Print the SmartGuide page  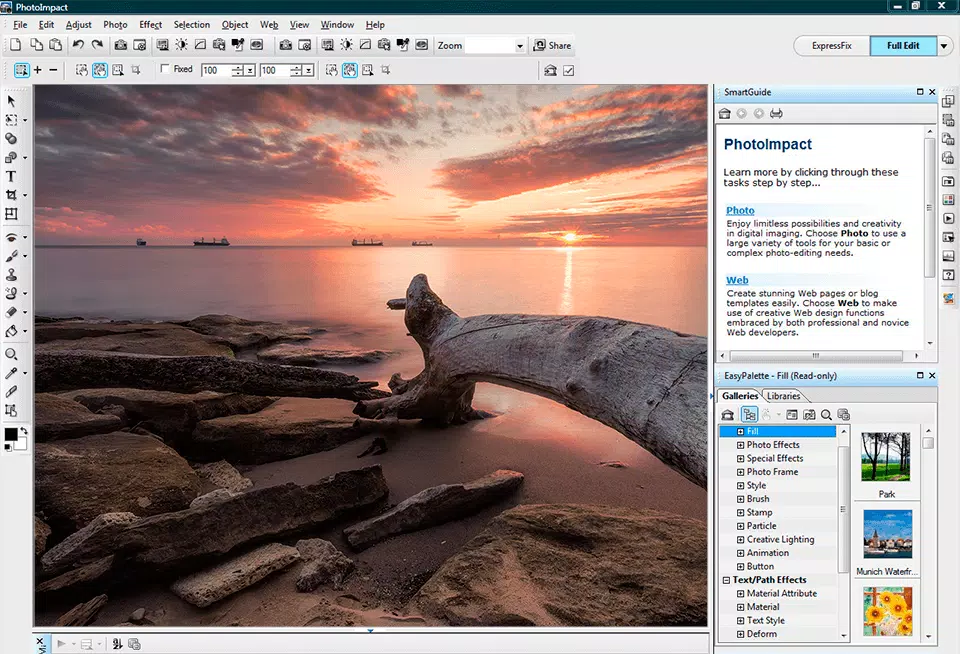point(776,113)
